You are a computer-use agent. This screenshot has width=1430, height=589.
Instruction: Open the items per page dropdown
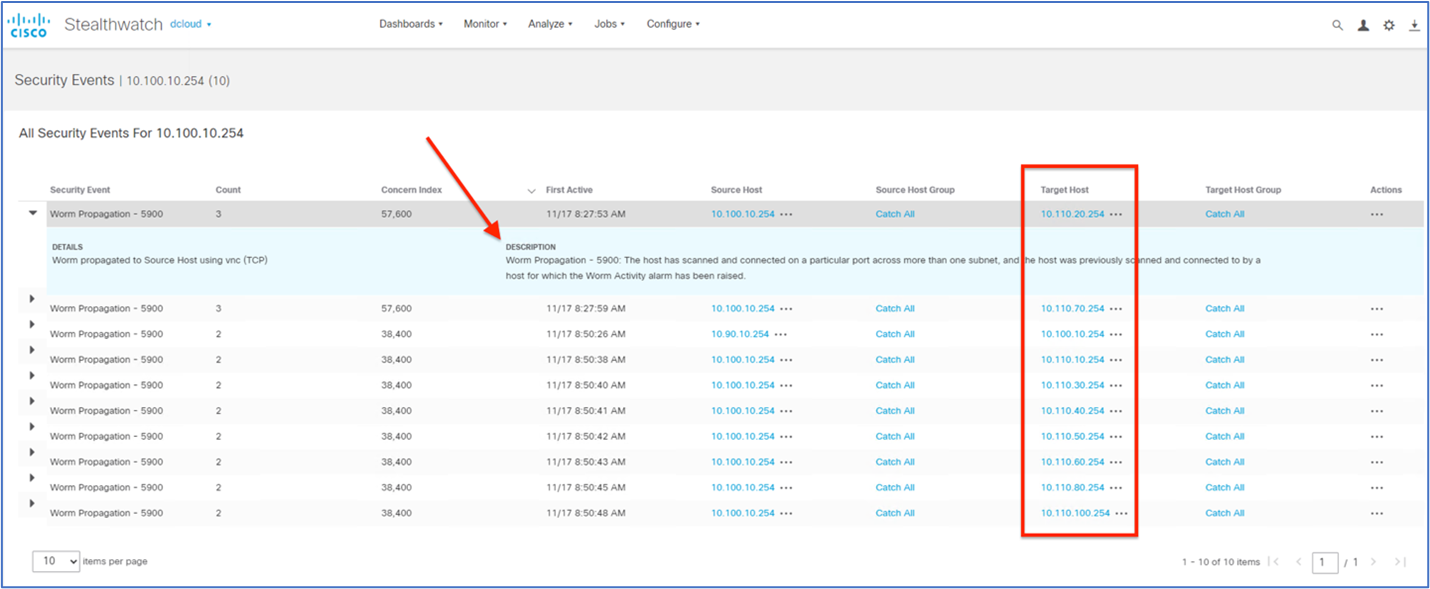click(x=56, y=561)
